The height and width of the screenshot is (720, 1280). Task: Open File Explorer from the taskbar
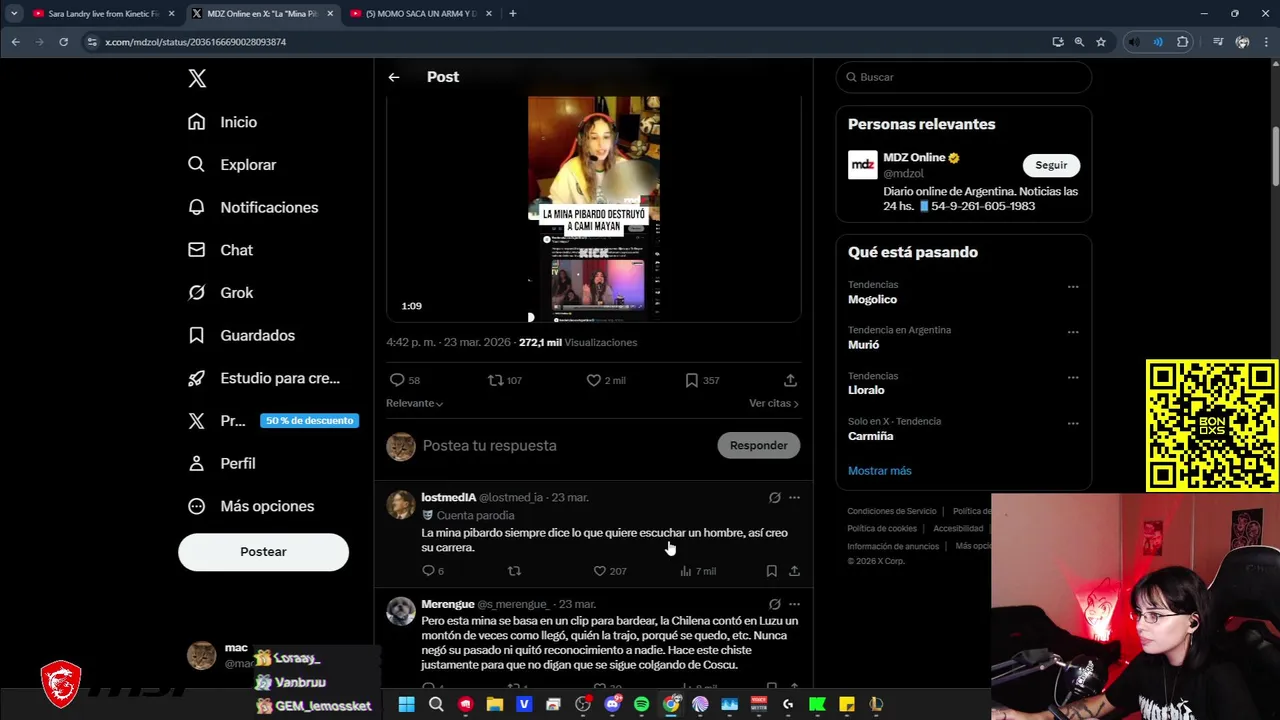coord(494,705)
